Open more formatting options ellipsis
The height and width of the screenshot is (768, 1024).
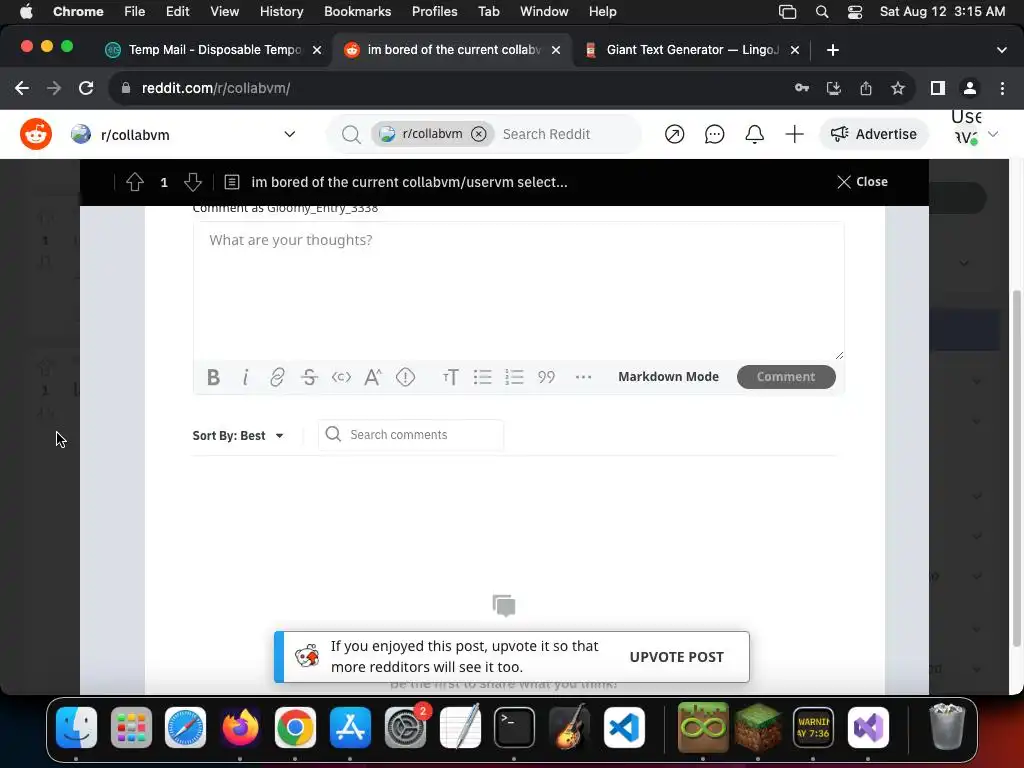pyautogui.click(x=583, y=377)
